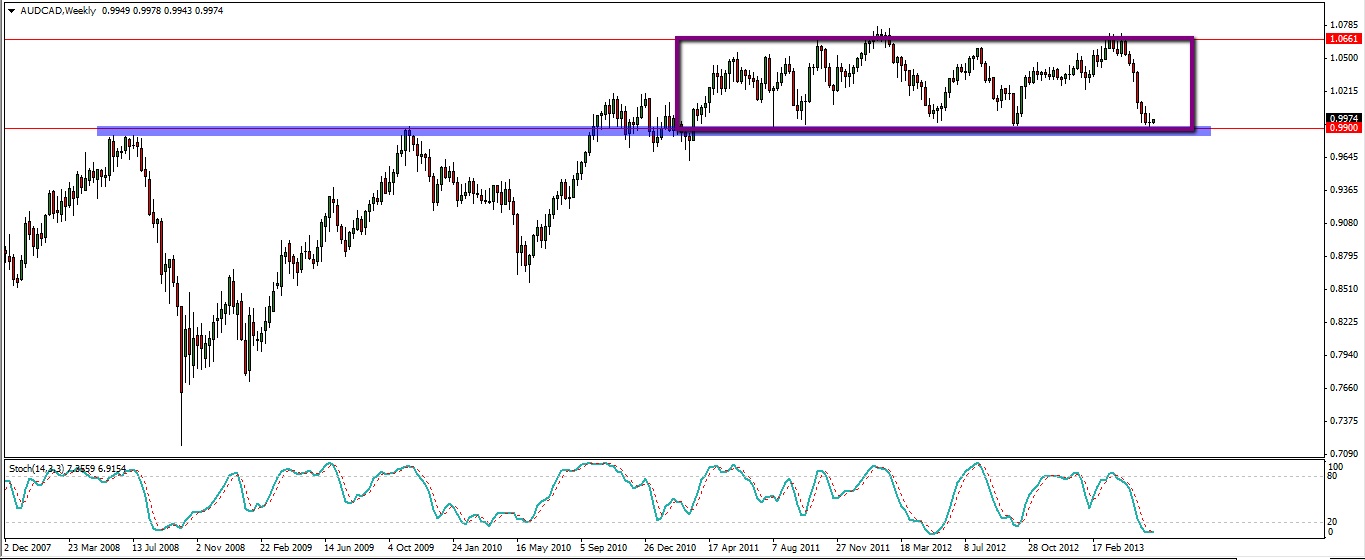Click the 1.0500 price axis value
The image size is (1365, 560).
(1344, 57)
